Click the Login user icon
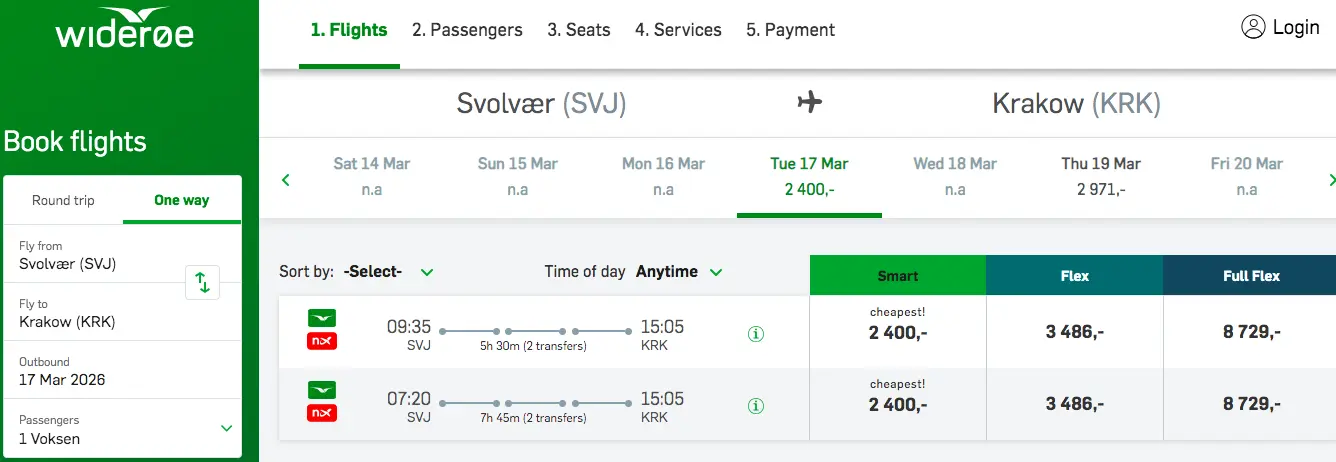Screen dimensions: 1336x462 tap(1253, 27)
